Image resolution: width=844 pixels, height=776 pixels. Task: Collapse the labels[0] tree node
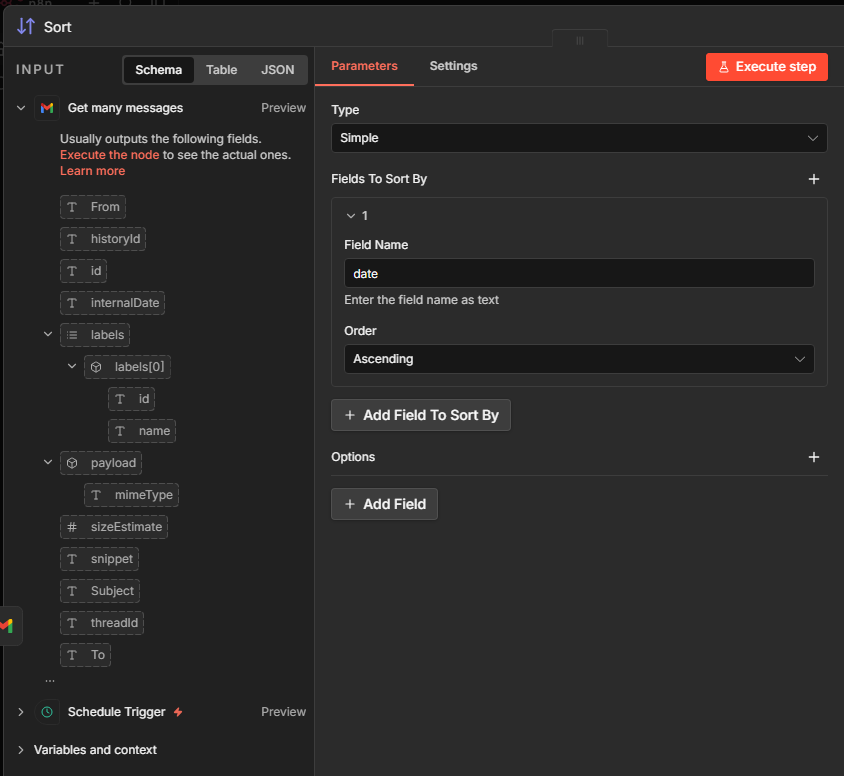pos(72,366)
